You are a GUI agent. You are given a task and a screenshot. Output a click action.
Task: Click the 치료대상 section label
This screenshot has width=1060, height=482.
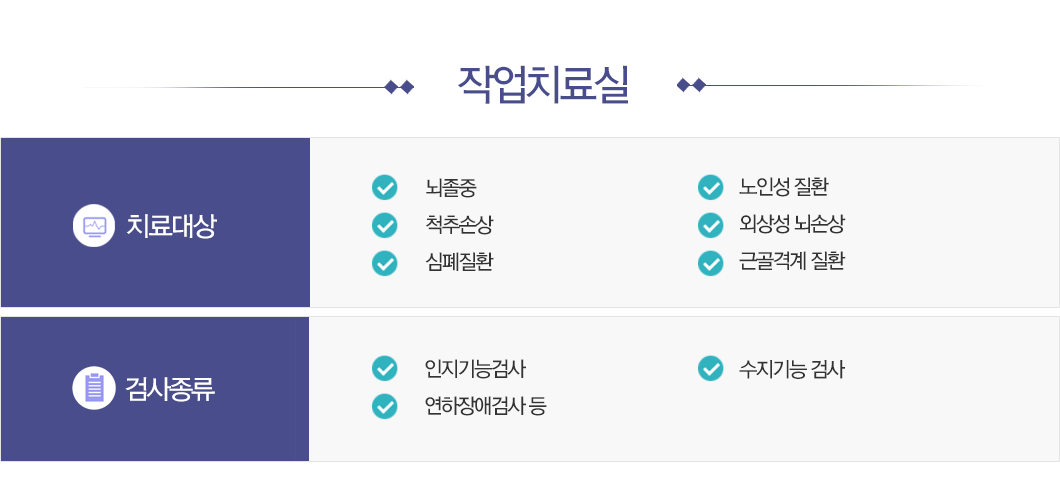171,226
